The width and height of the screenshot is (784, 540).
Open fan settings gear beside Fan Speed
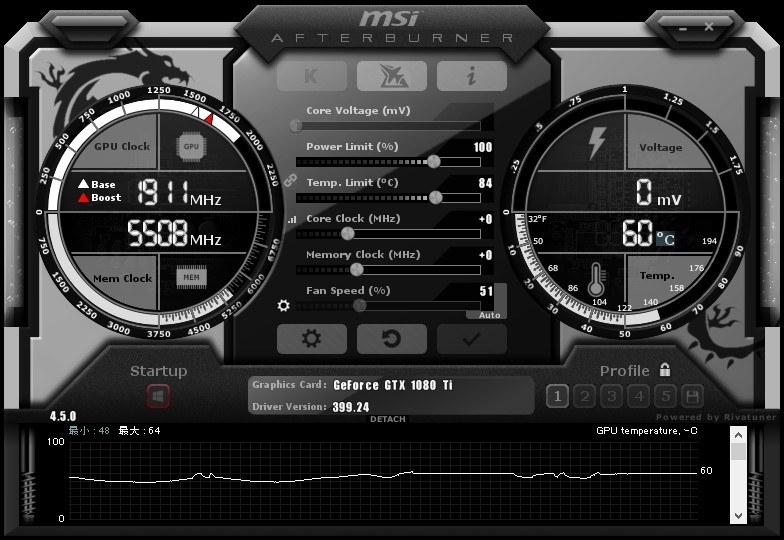[284, 305]
